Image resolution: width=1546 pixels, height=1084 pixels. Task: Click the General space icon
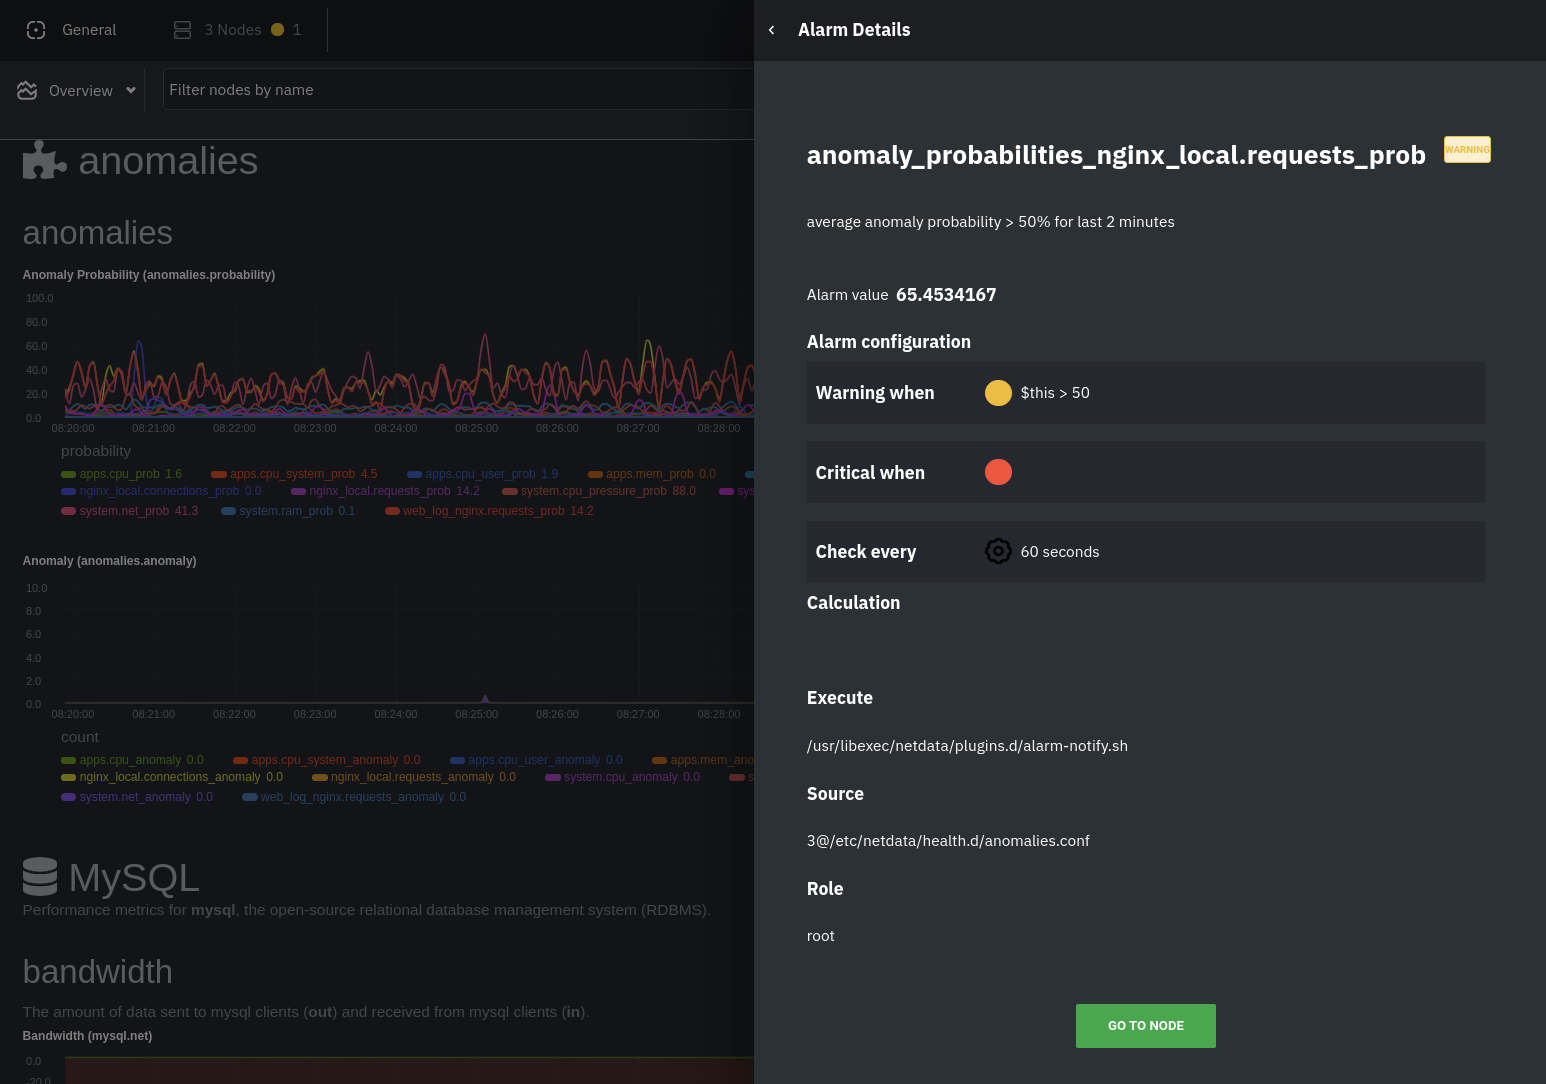point(36,30)
